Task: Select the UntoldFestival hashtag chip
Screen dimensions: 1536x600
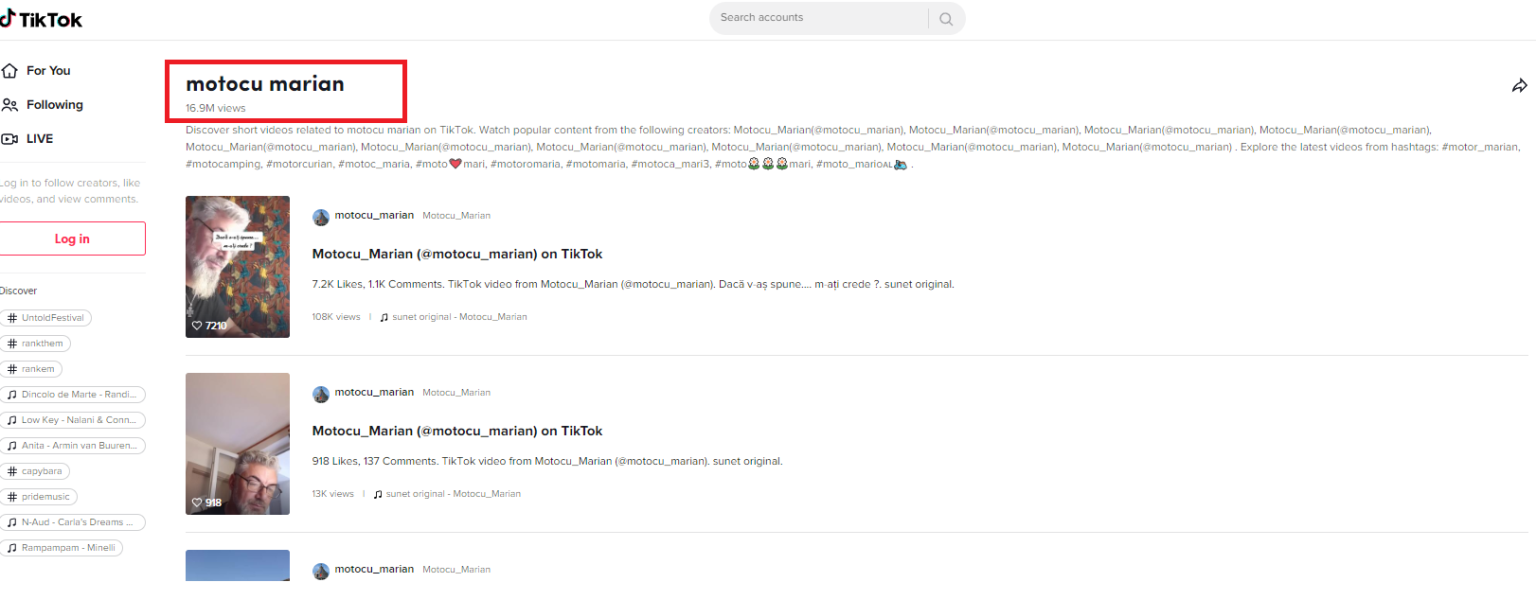Action: click(46, 318)
